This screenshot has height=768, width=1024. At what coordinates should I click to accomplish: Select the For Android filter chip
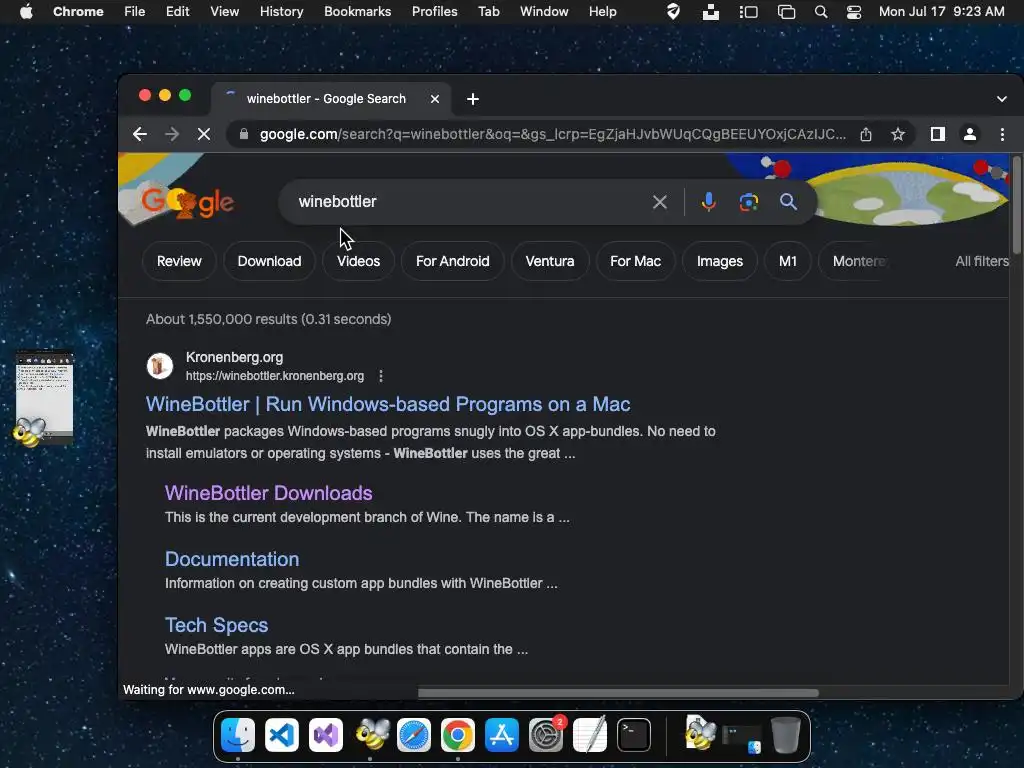pyautogui.click(x=453, y=261)
